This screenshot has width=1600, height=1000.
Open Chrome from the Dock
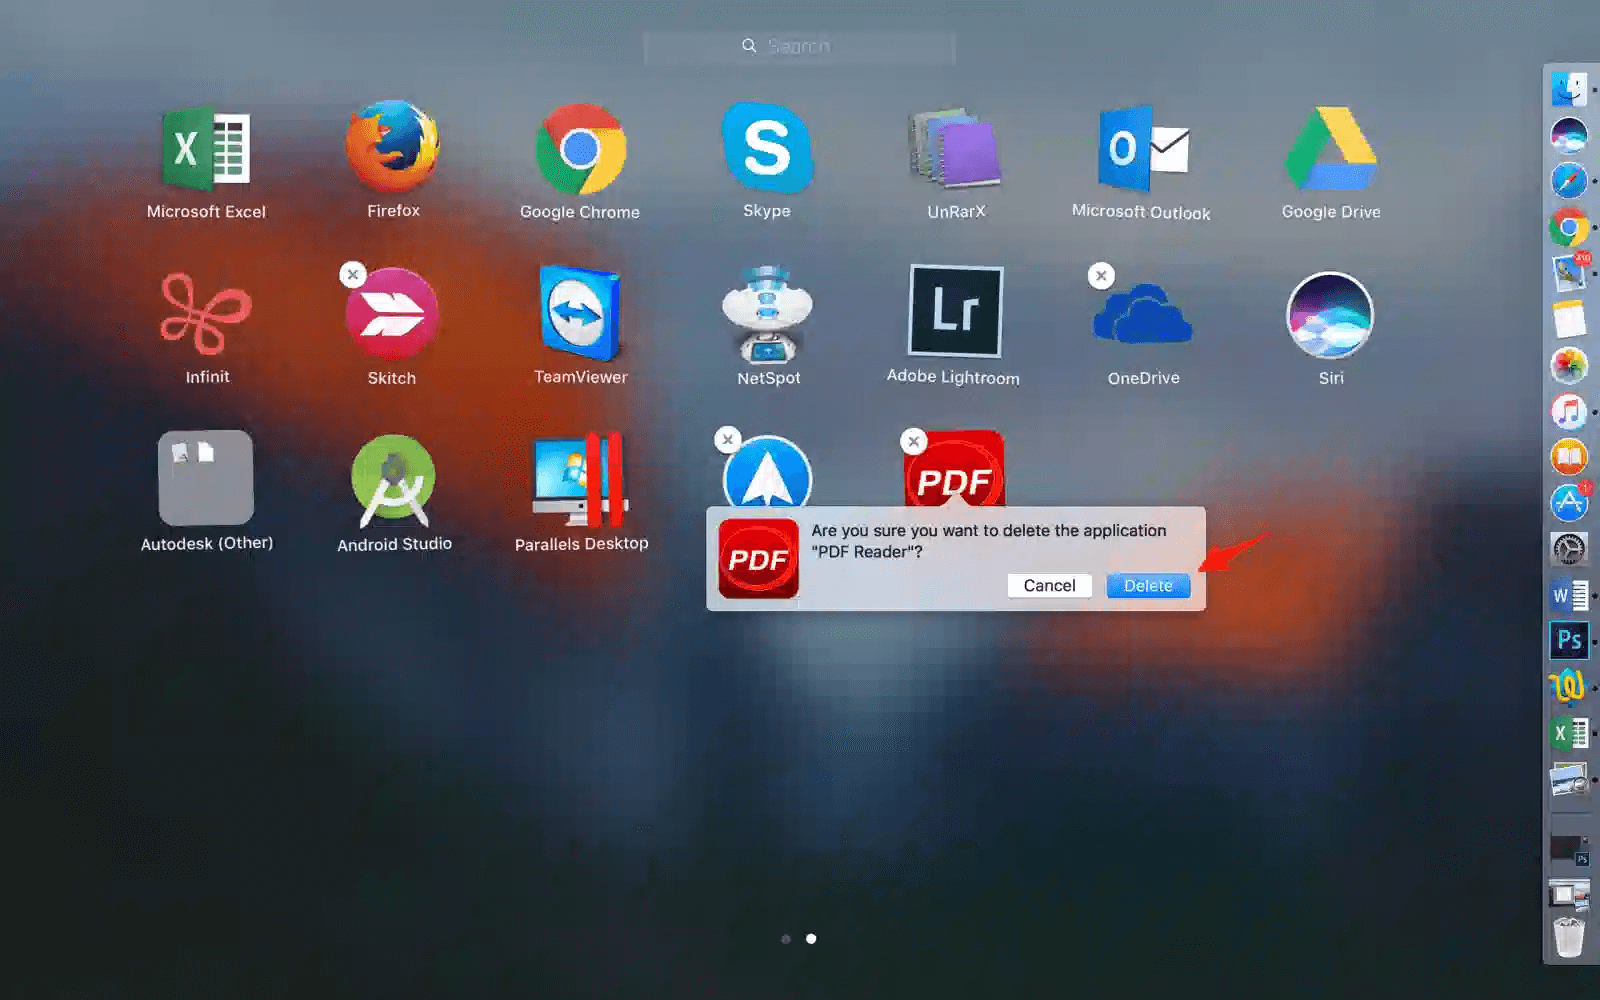click(x=1569, y=227)
